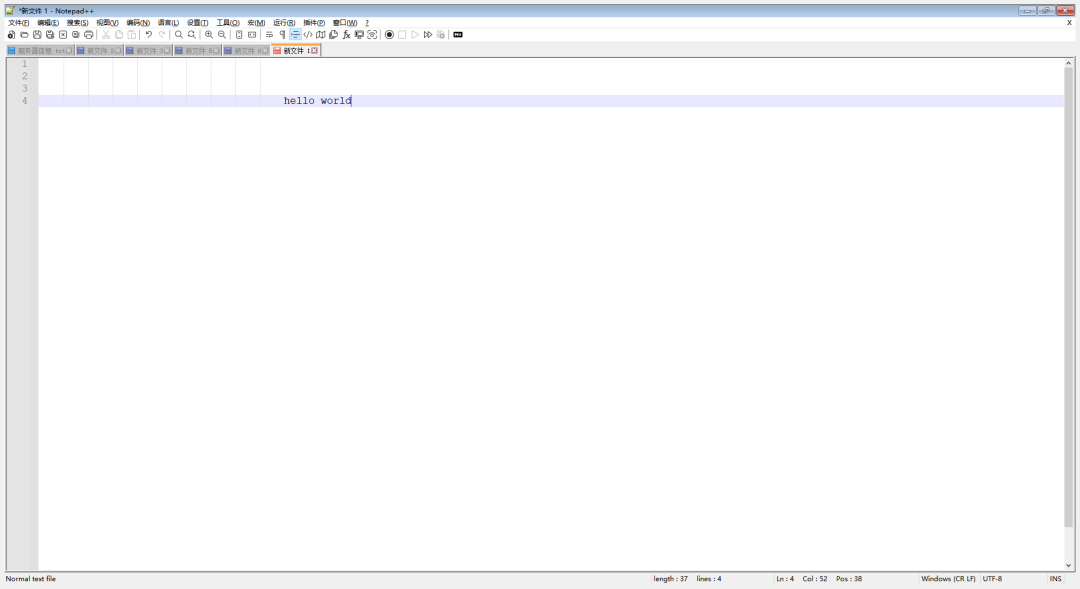Open Find with the magnifier icon
The height and width of the screenshot is (589, 1080).
(179, 35)
